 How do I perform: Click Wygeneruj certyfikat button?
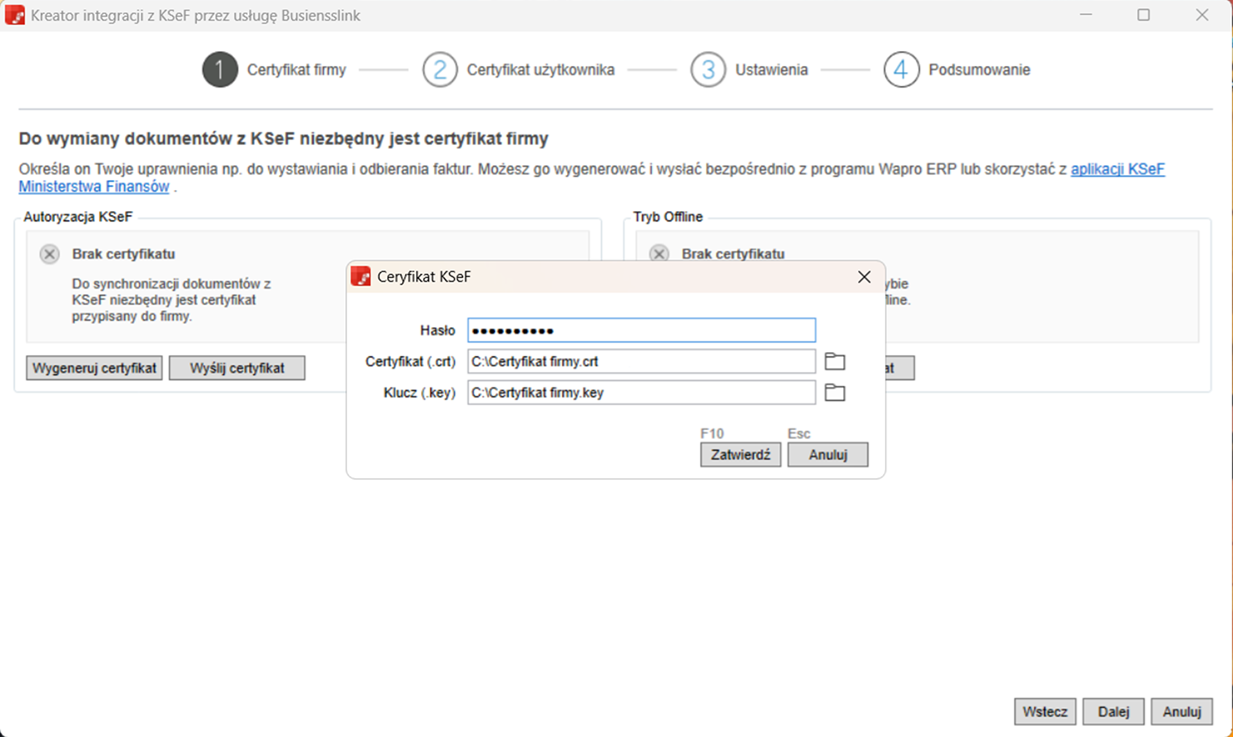(x=94, y=368)
